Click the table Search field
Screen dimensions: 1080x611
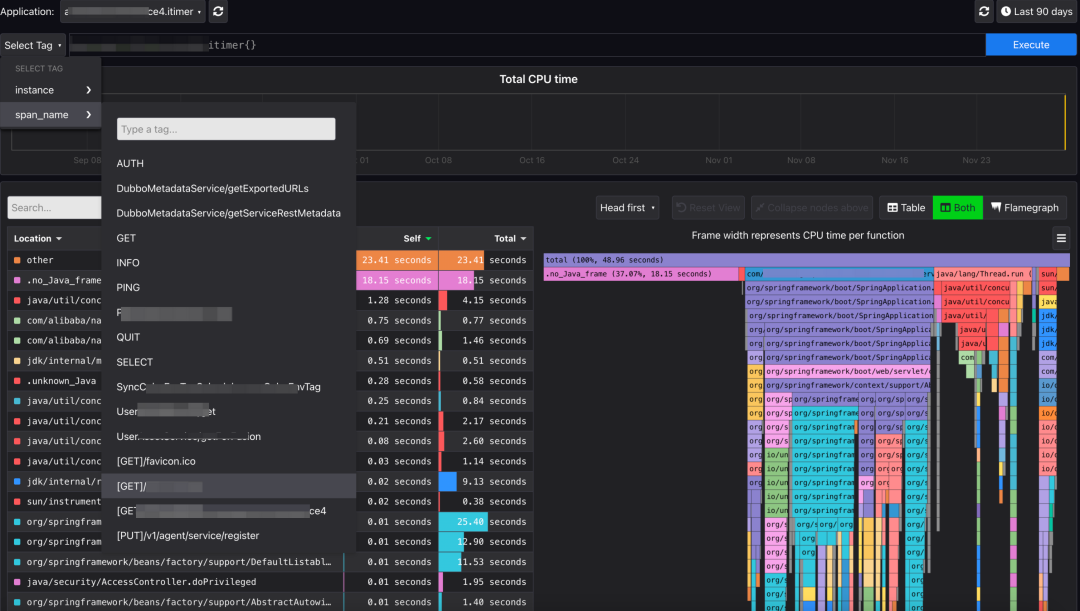(54, 207)
